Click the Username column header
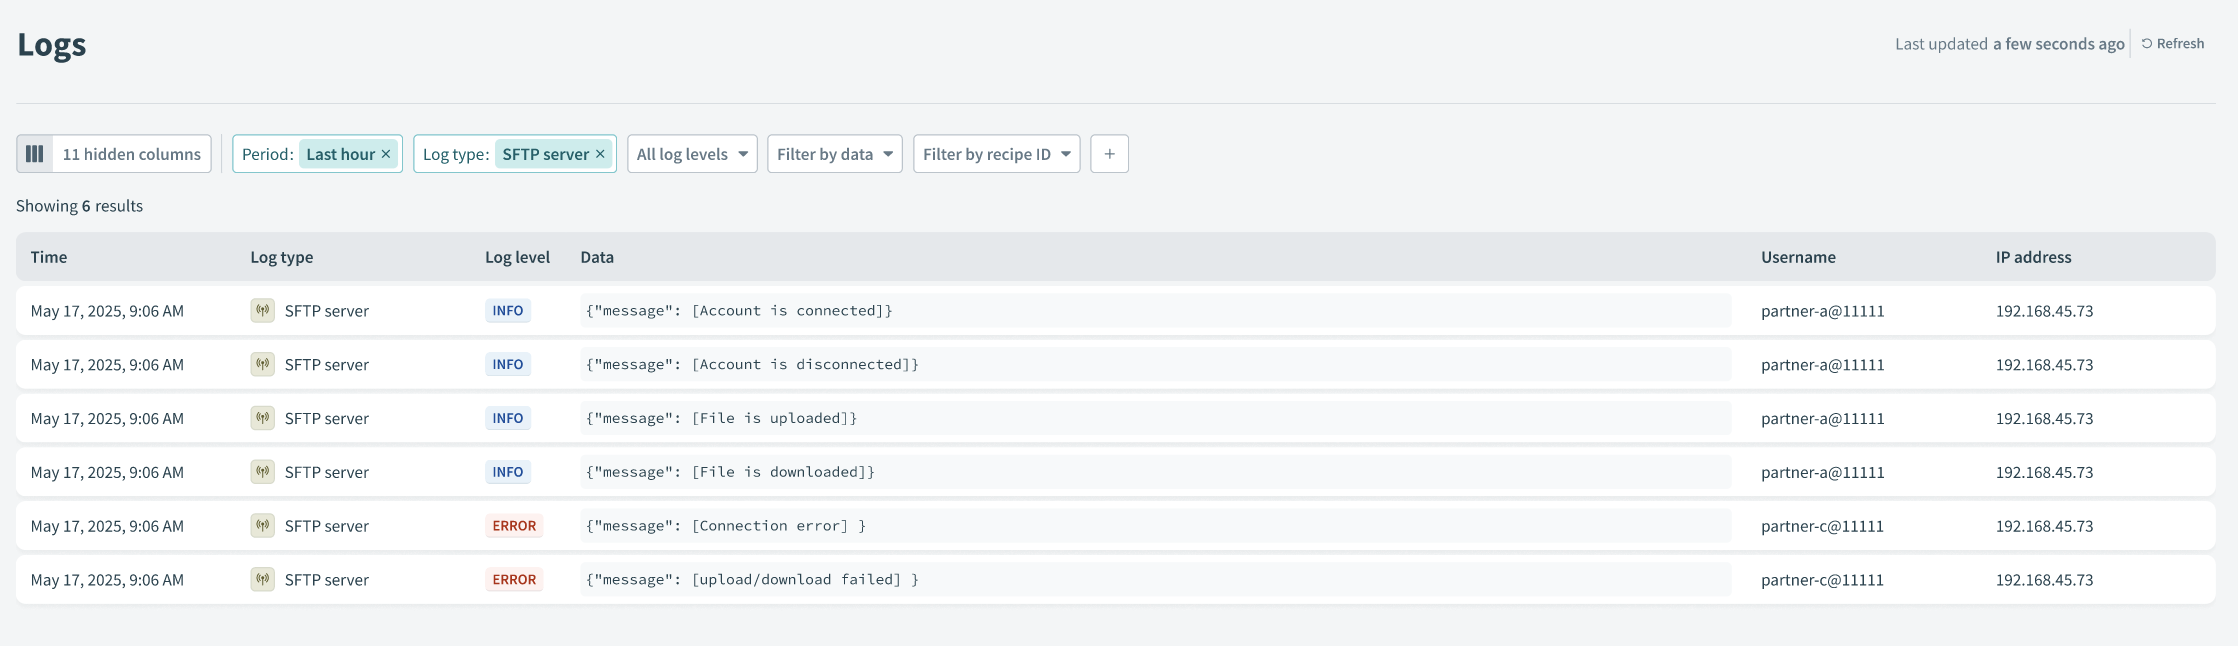2238x646 pixels. click(x=1798, y=257)
